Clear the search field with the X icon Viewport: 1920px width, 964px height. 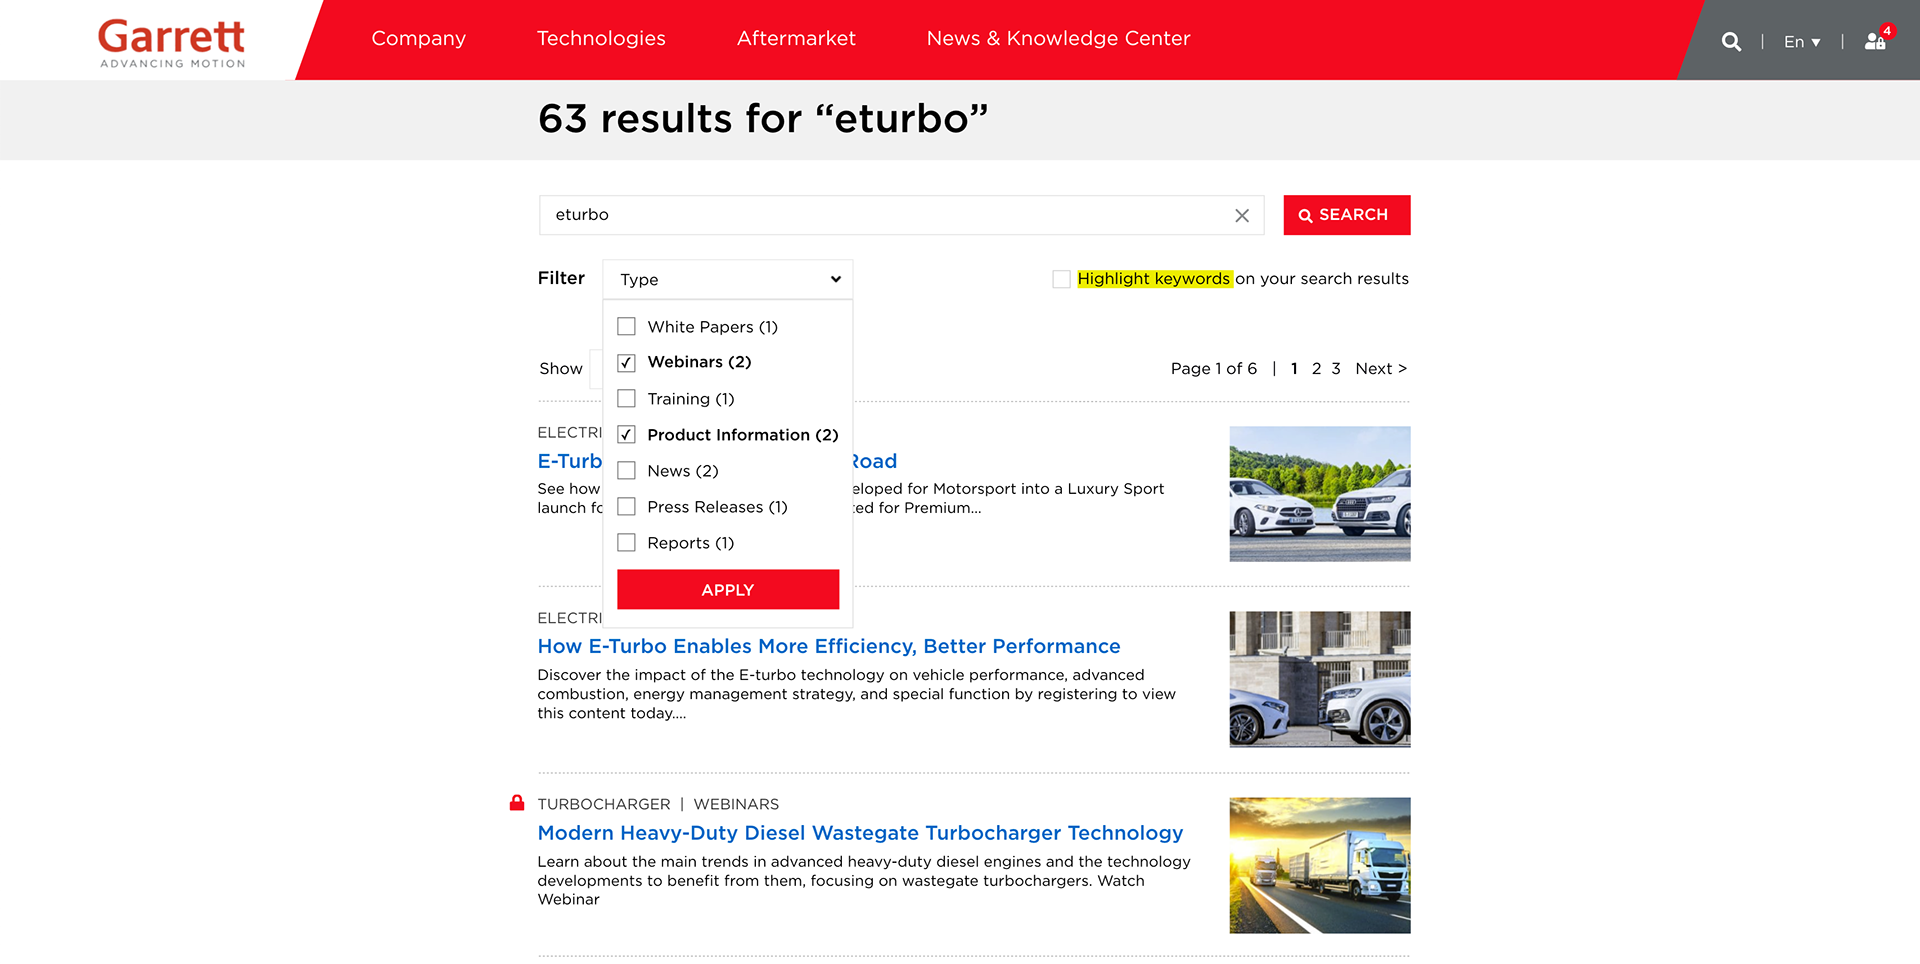(x=1242, y=215)
